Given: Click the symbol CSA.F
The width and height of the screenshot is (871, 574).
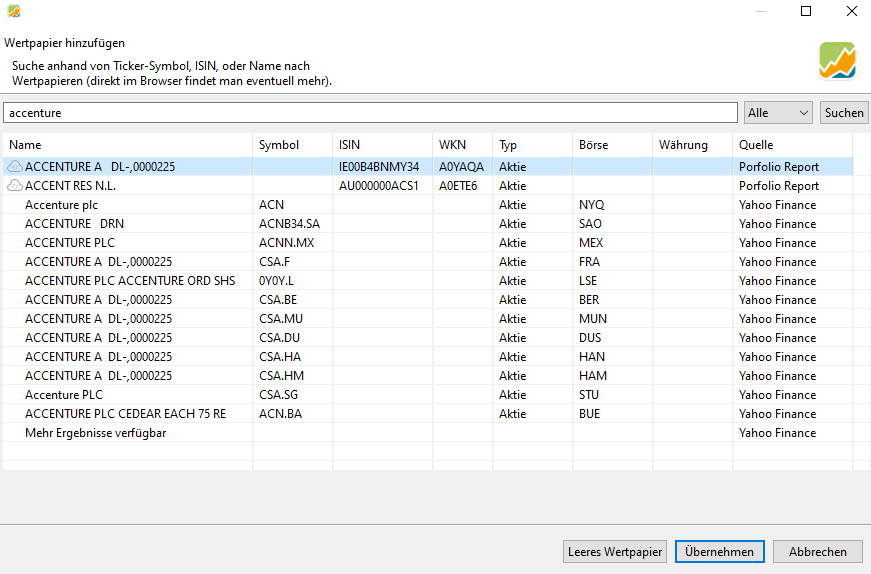Looking at the screenshot, I should [274, 262].
